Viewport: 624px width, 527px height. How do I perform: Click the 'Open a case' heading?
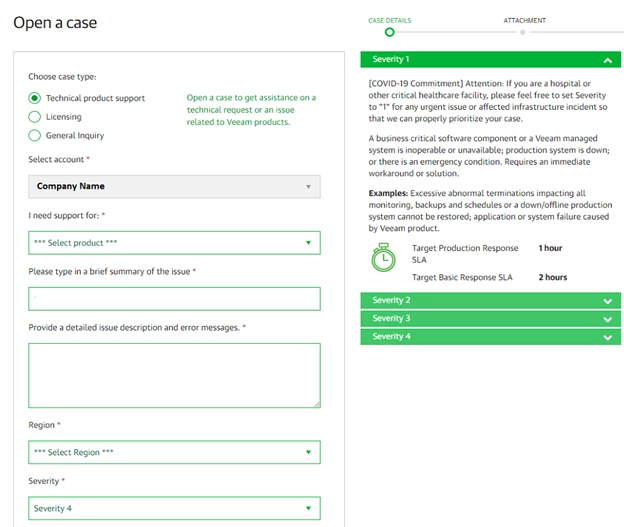tap(55, 23)
